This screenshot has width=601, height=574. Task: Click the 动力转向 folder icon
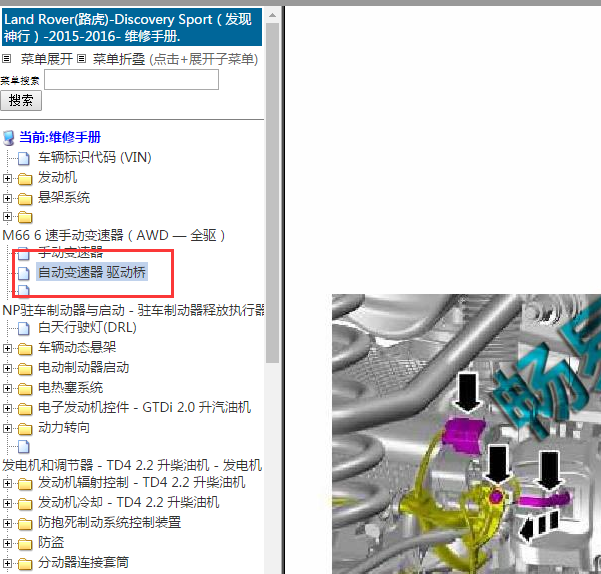pos(25,428)
